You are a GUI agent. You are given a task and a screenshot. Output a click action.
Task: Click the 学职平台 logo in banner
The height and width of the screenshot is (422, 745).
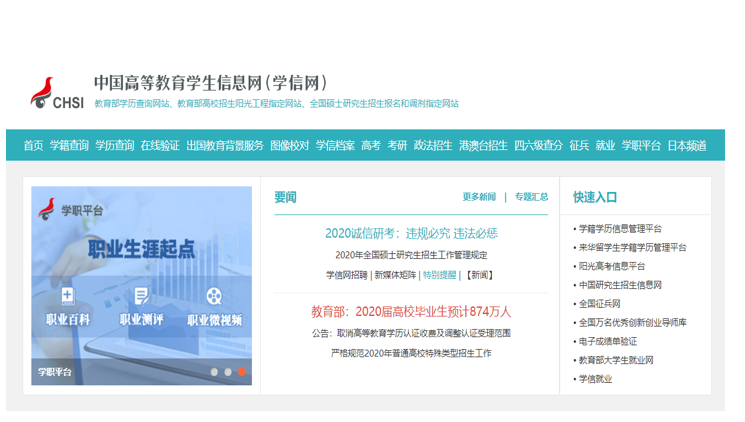pyautogui.click(x=70, y=210)
